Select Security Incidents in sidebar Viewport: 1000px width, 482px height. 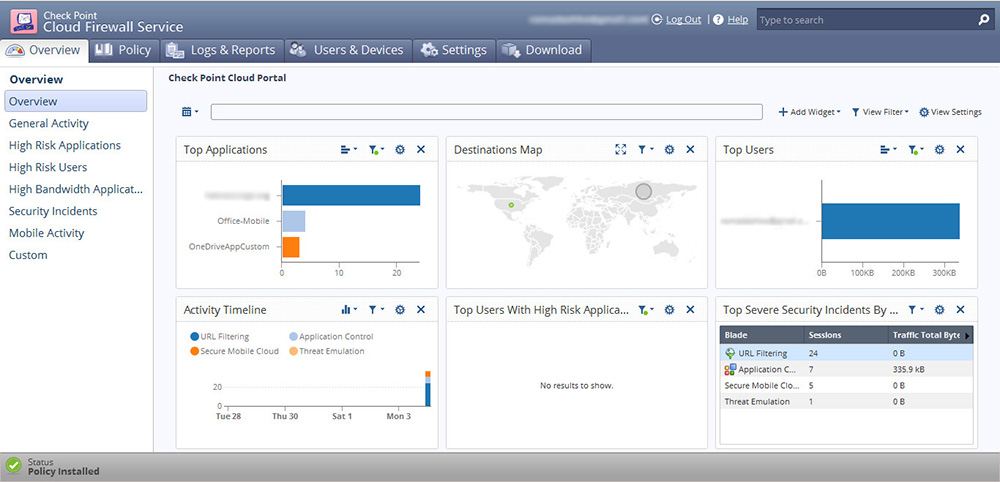[x=53, y=211]
